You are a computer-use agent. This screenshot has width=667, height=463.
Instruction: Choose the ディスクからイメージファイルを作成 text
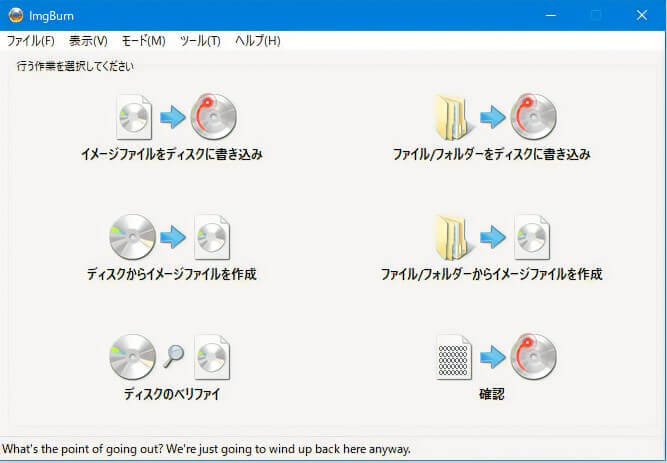pyautogui.click(x=172, y=274)
